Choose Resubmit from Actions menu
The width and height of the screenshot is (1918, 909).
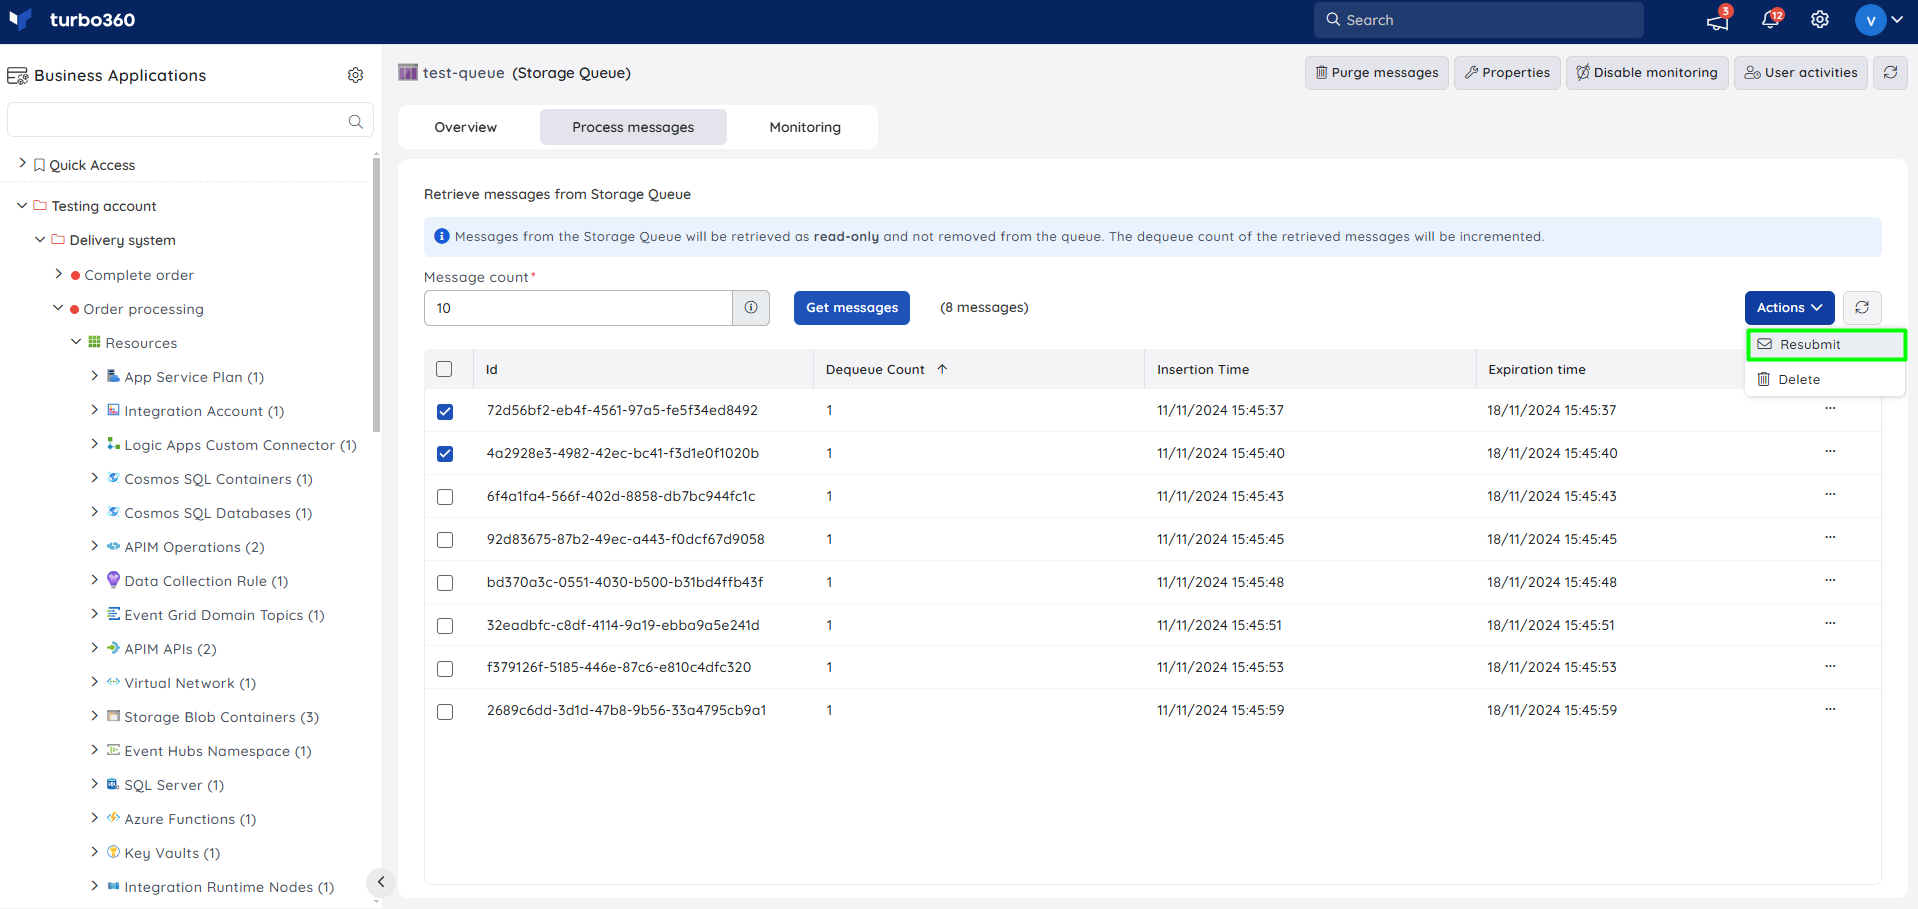(x=1826, y=344)
